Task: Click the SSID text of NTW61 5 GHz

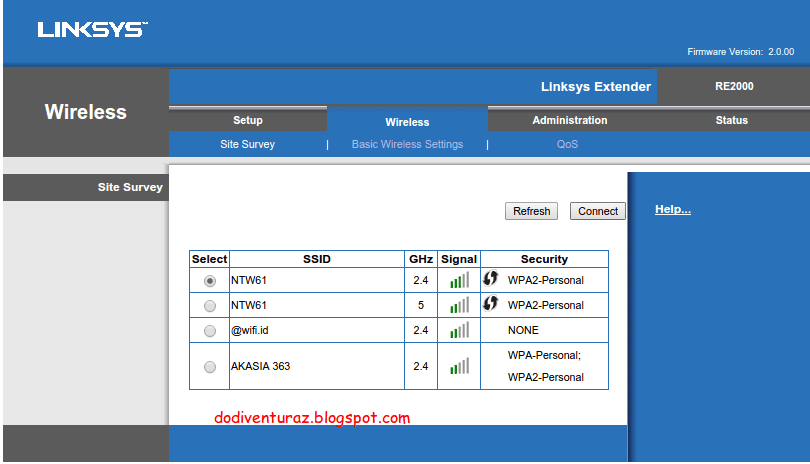Action: (x=248, y=305)
